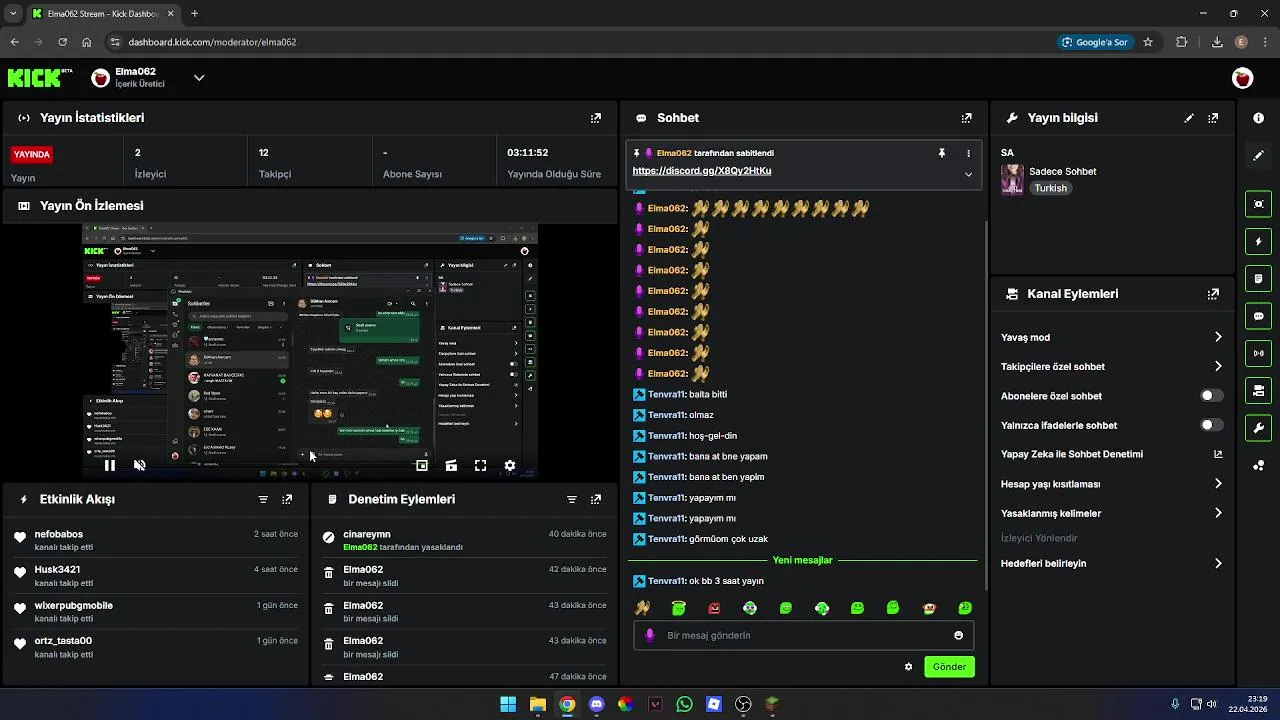
Task: Pause the stream preview video
Action: pyautogui.click(x=110, y=465)
